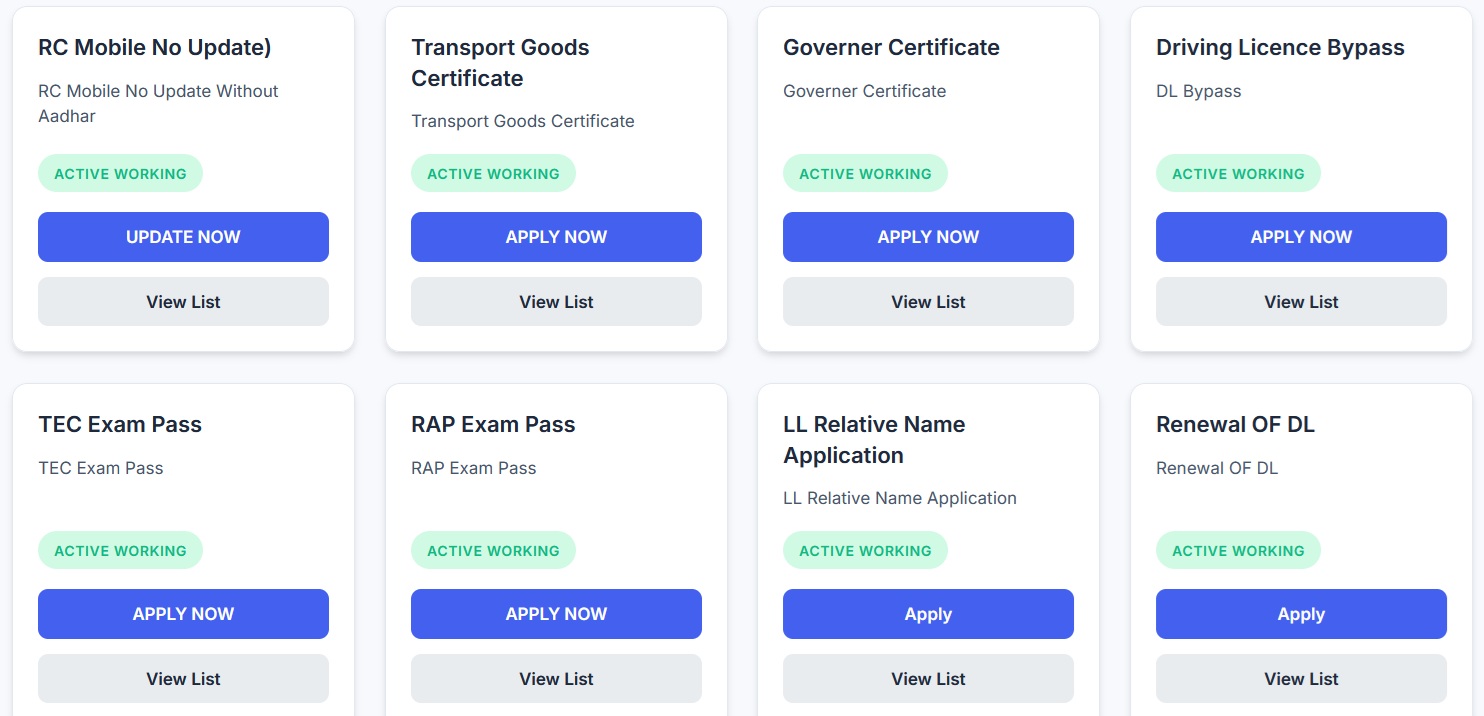Screen dimensions: 1484x716
Task: Open Governer Certificate View List
Action: point(928,302)
